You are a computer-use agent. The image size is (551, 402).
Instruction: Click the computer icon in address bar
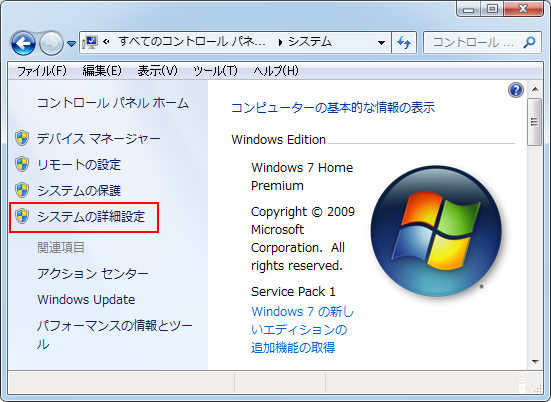point(90,42)
